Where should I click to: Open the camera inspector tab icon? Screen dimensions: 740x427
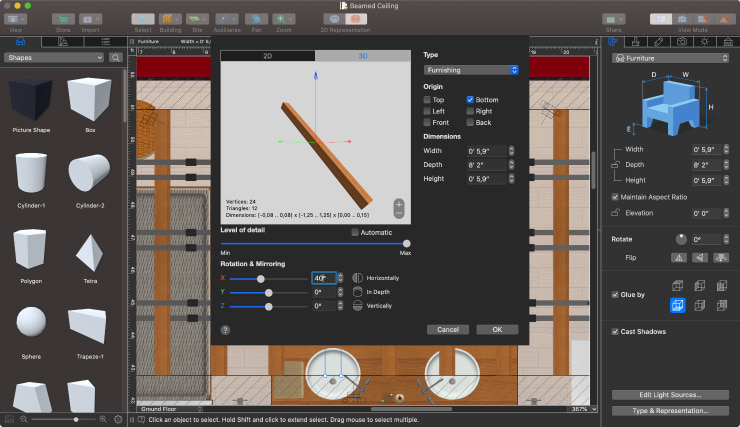pyautogui.click(x=682, y=42)
